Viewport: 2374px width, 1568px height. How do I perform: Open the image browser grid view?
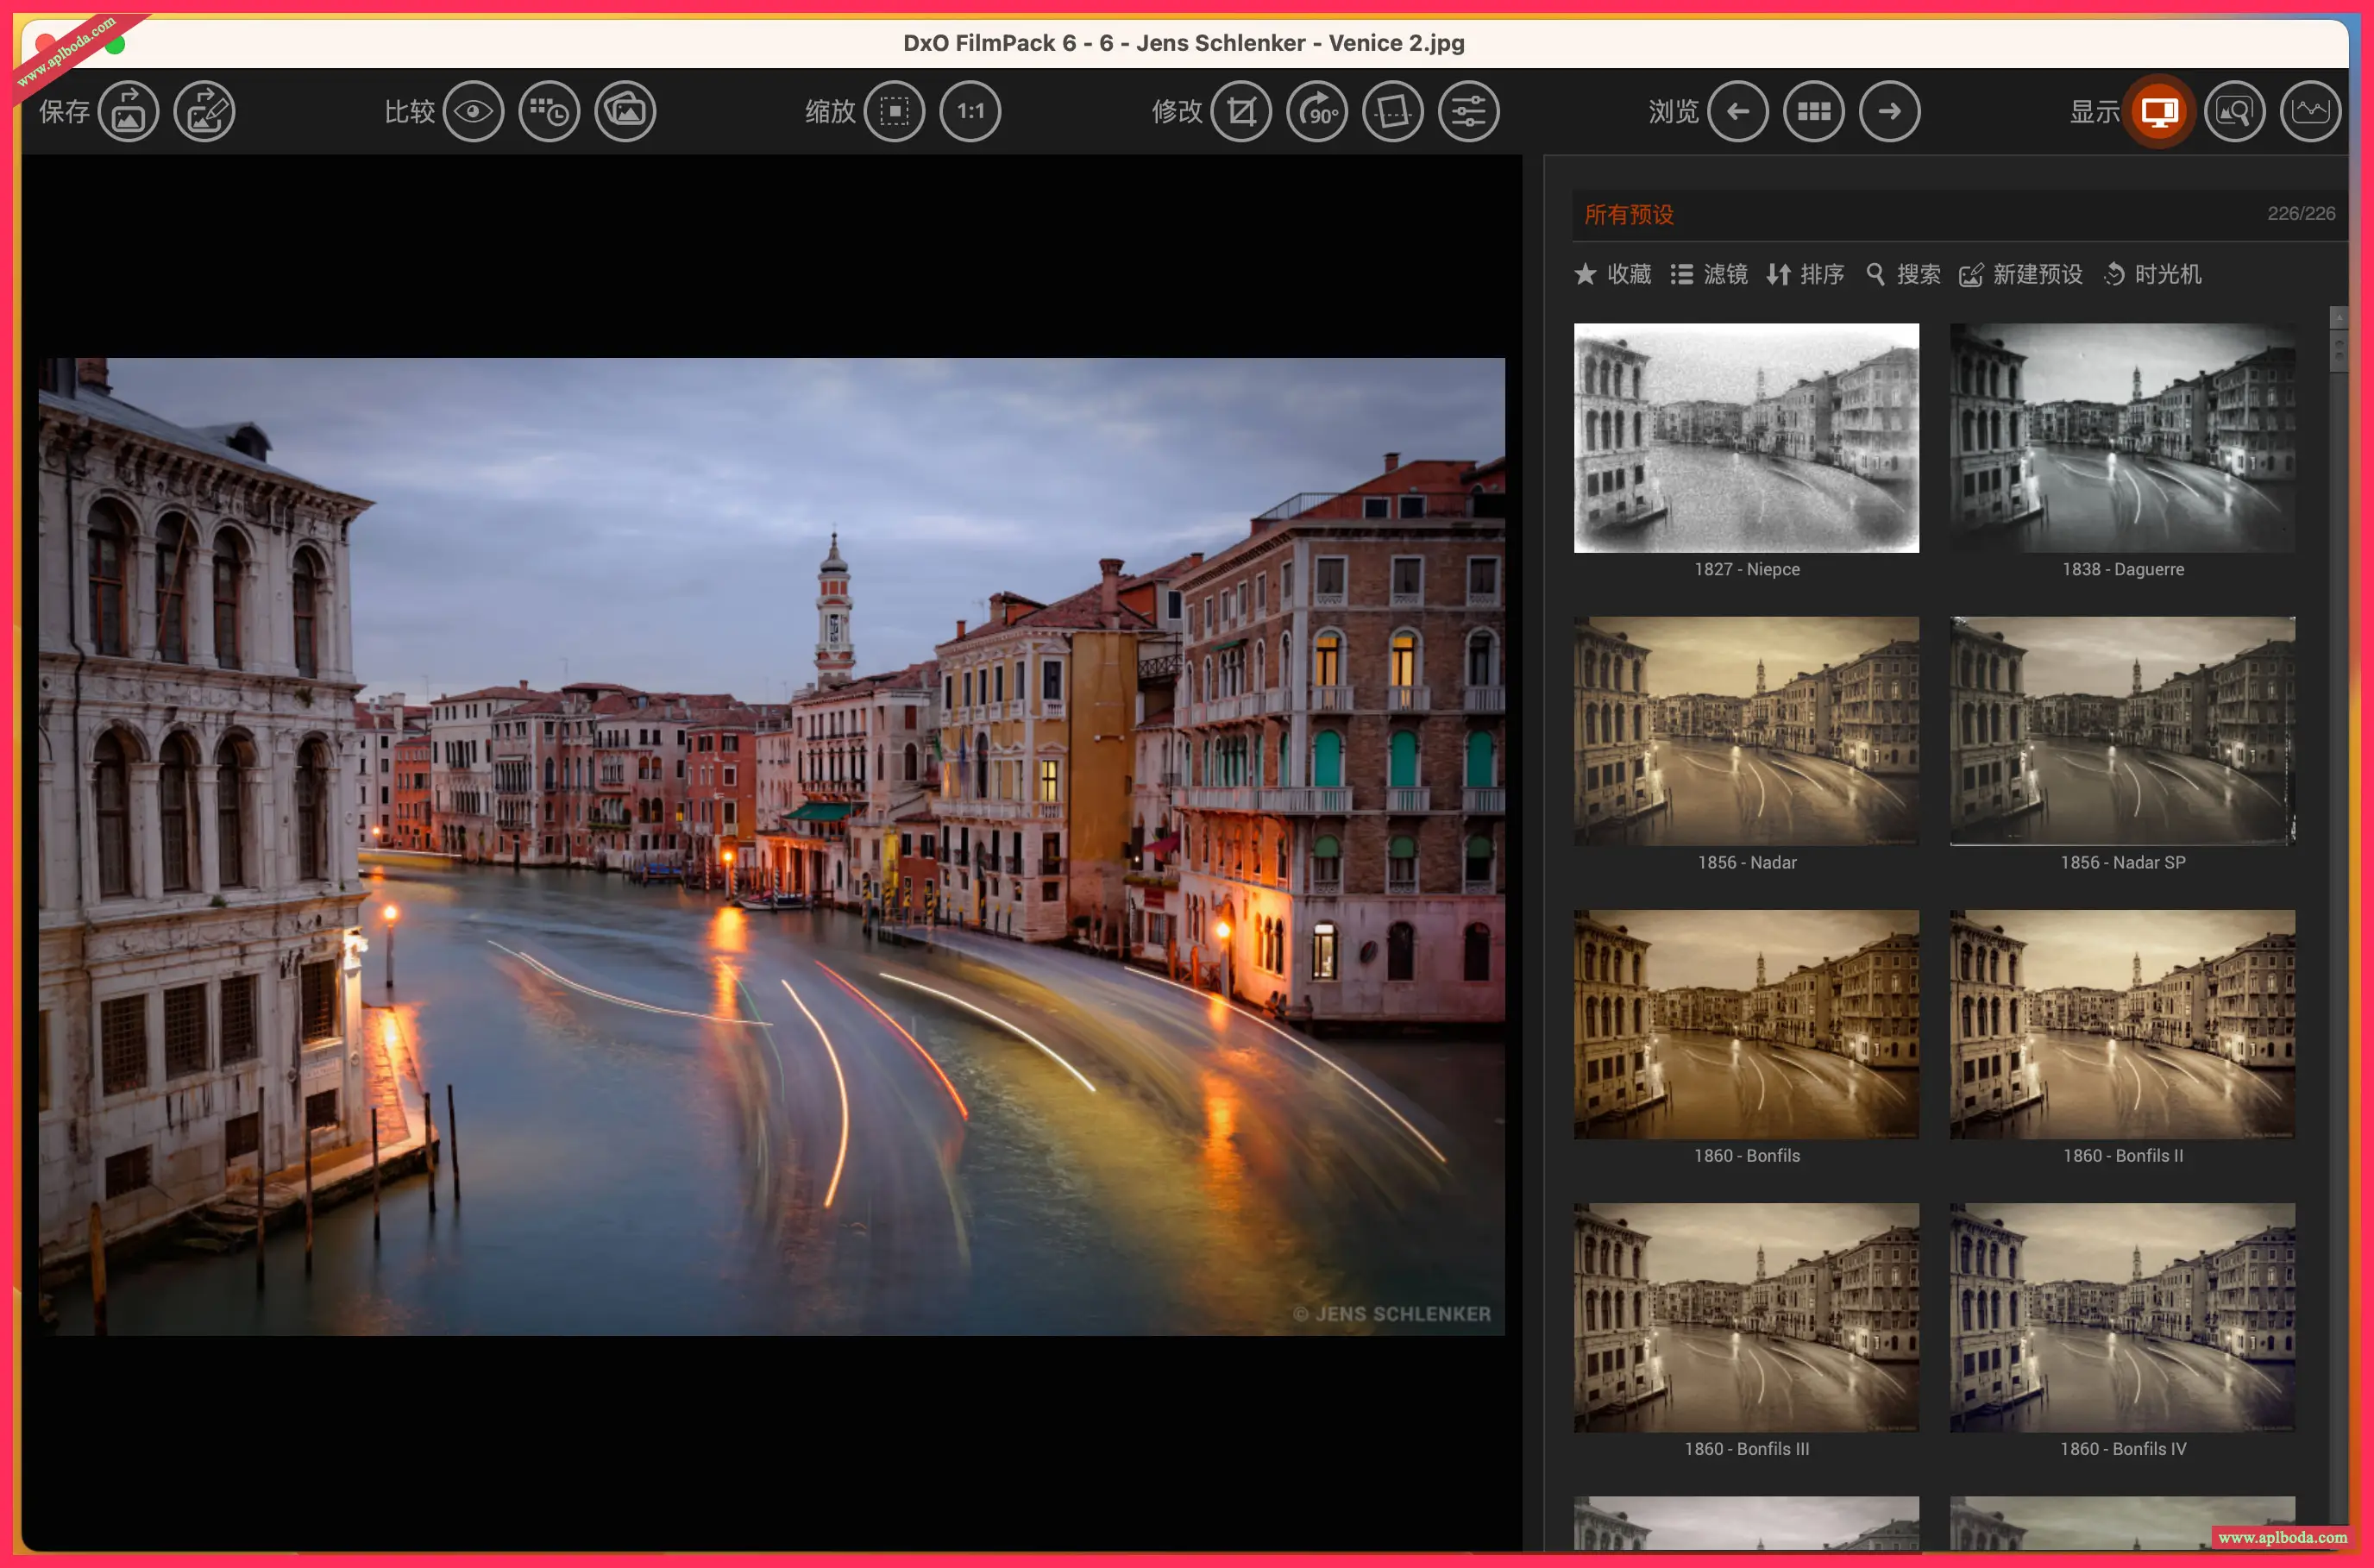tap(1813, 111)
